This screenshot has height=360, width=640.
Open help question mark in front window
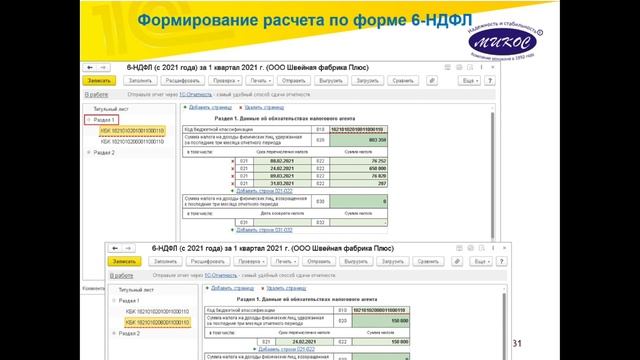pyautogui.click(x=502, y=261)
